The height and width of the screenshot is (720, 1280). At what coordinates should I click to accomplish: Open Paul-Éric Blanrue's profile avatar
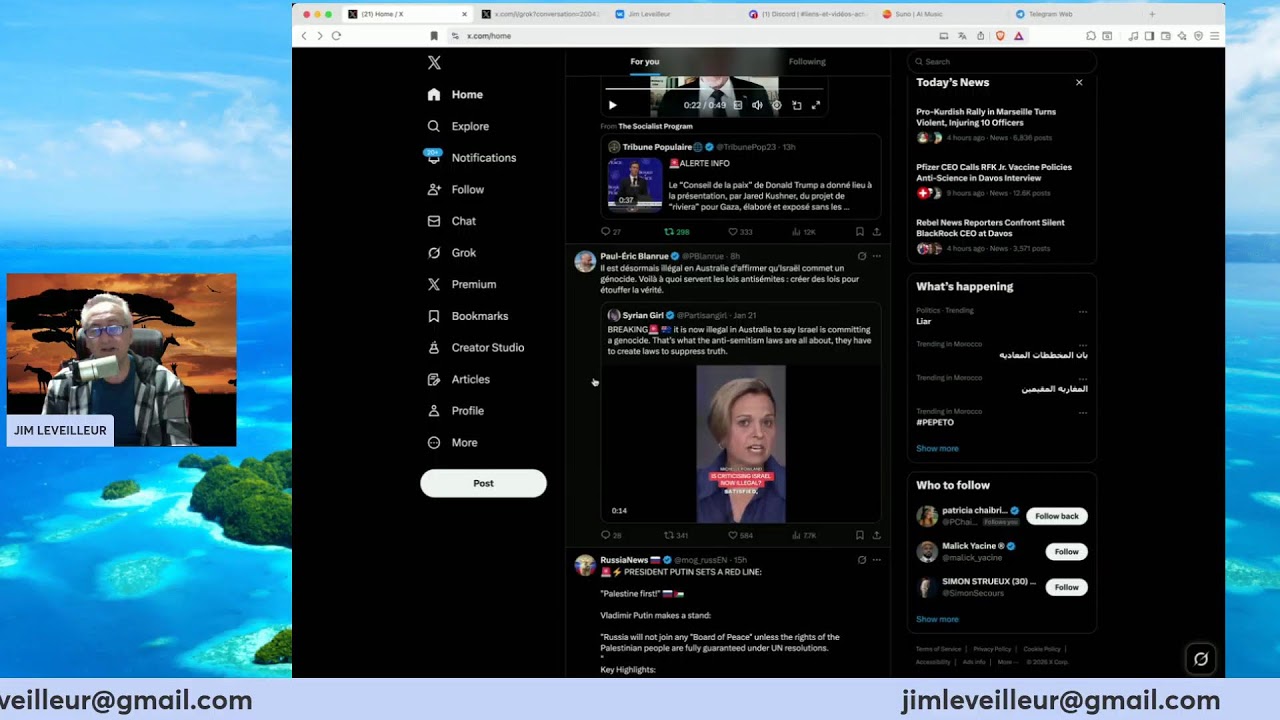(585, 262)
